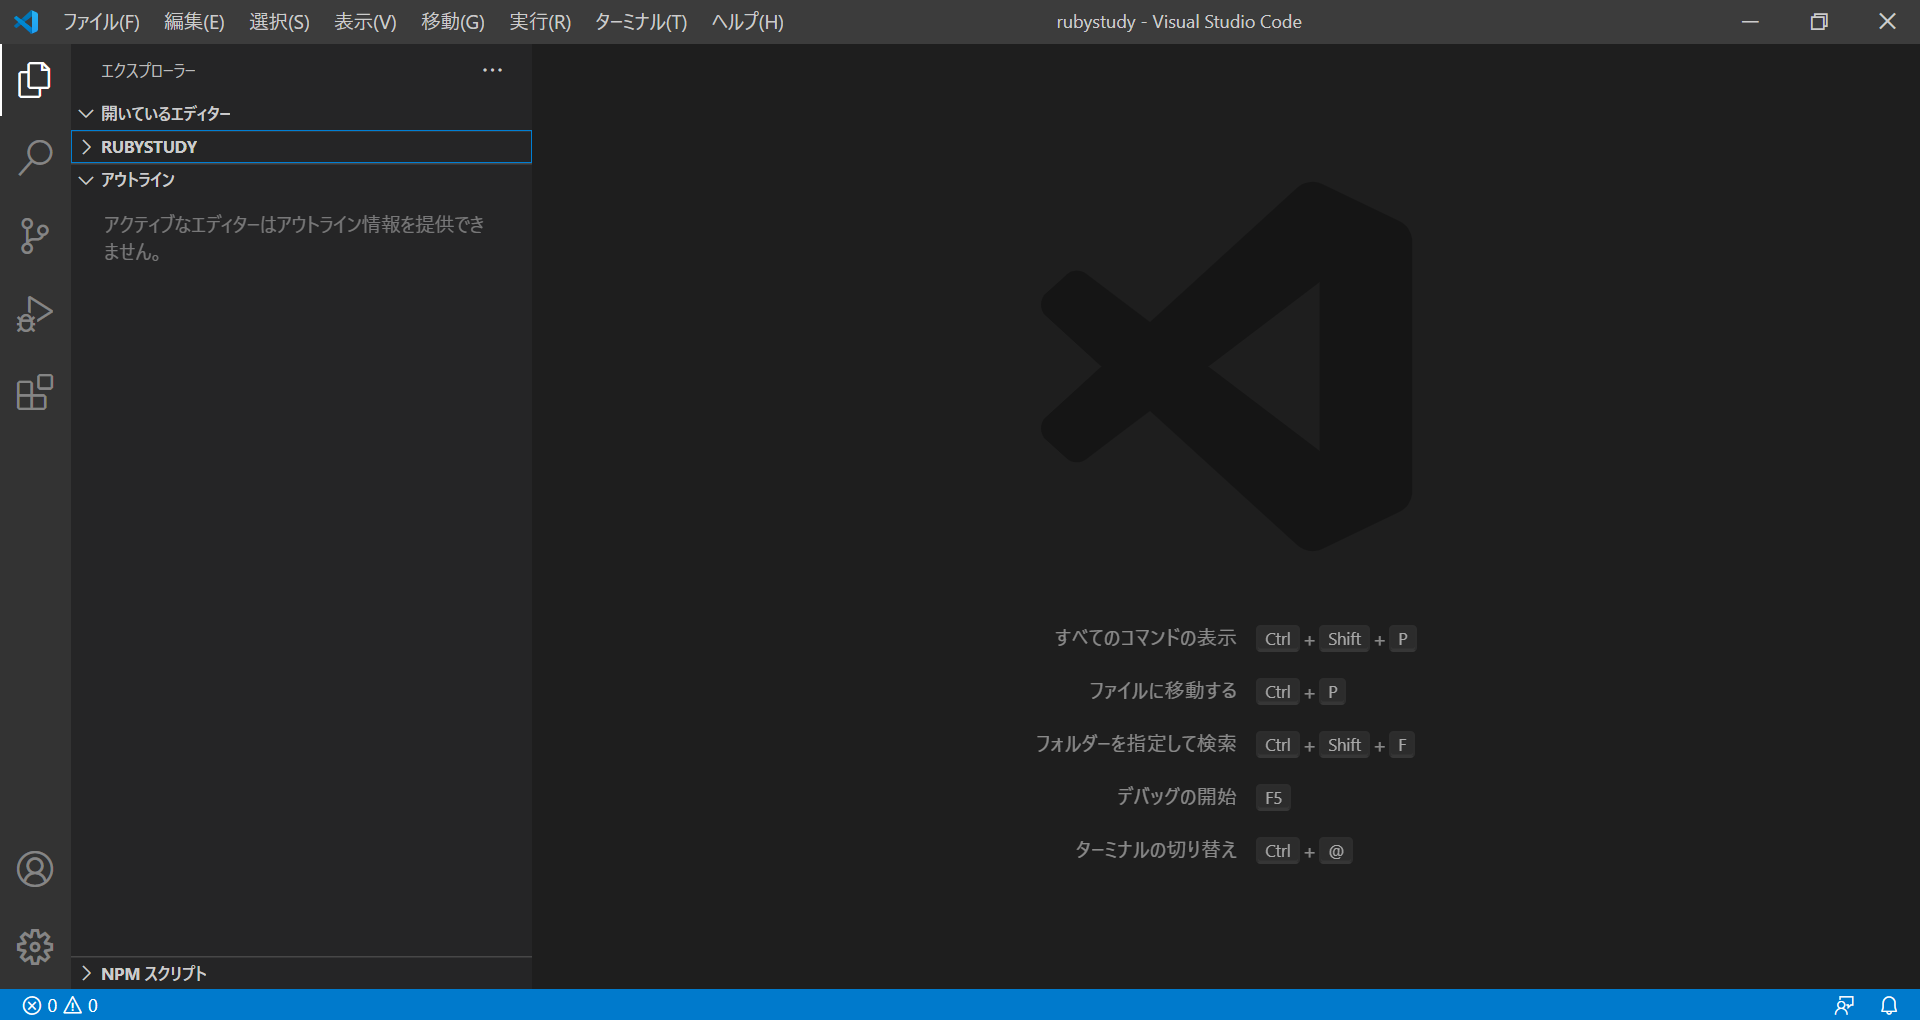
Task: Open the ヘルプ(H) menu
Action: pyautogui.click(x=747, y=22)
